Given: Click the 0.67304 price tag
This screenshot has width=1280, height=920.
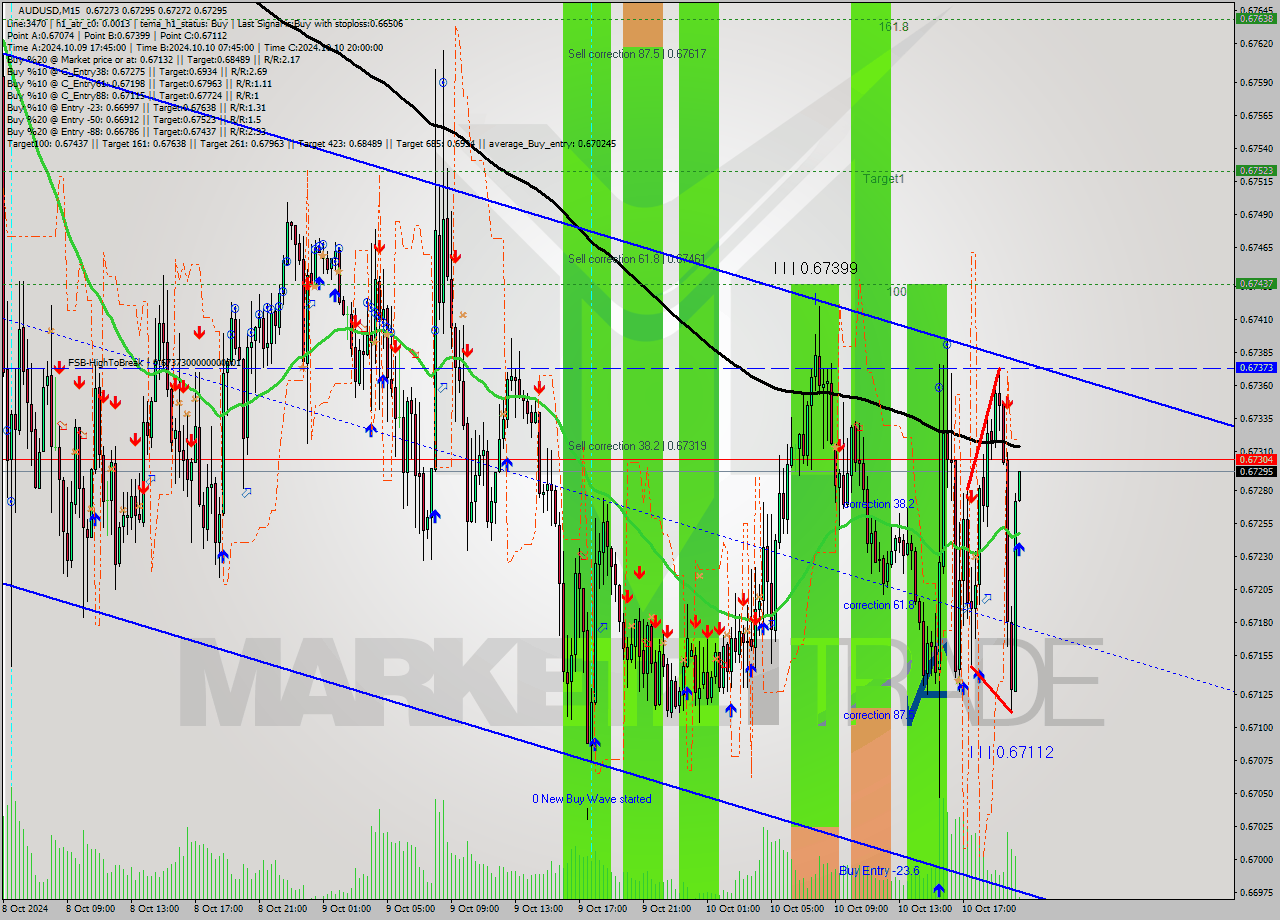Looking at the screenshot, I should pos(1255,460).
